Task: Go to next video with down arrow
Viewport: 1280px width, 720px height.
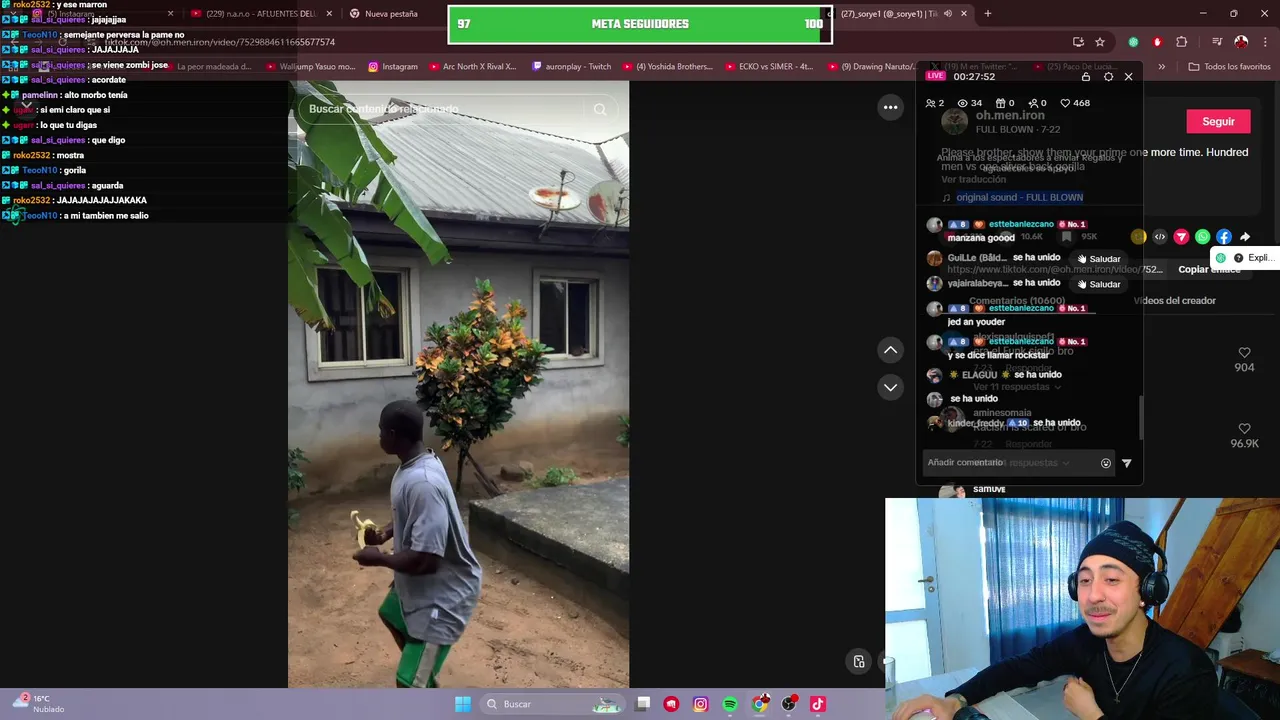Action: coord(890,387)
